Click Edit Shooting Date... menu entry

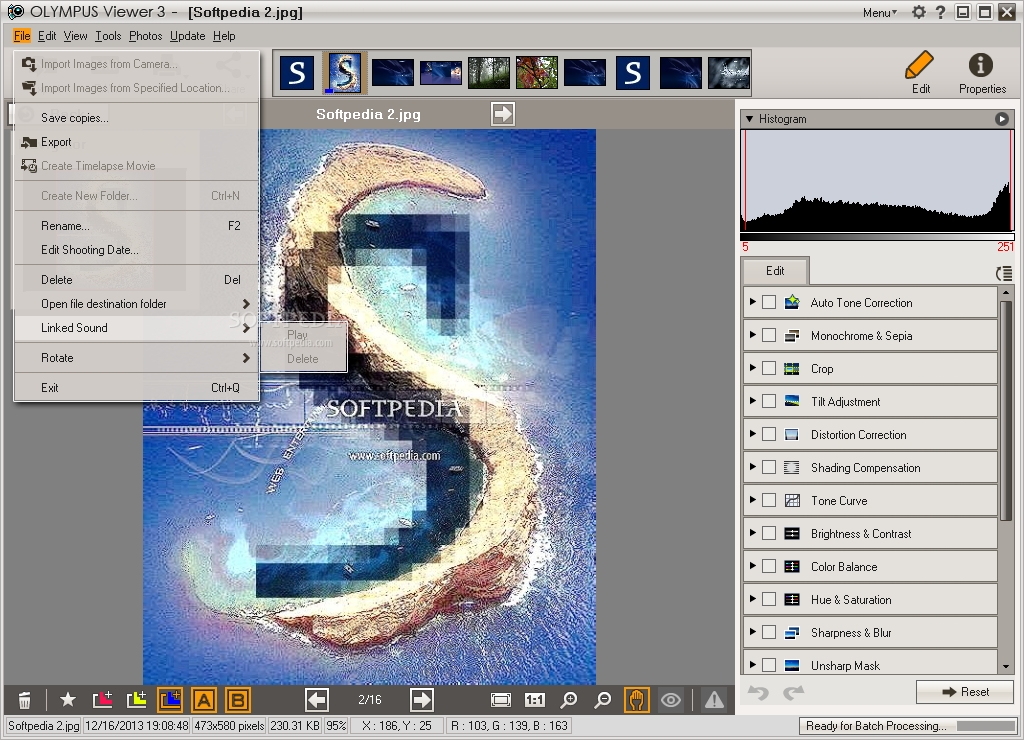pos(136,249)
